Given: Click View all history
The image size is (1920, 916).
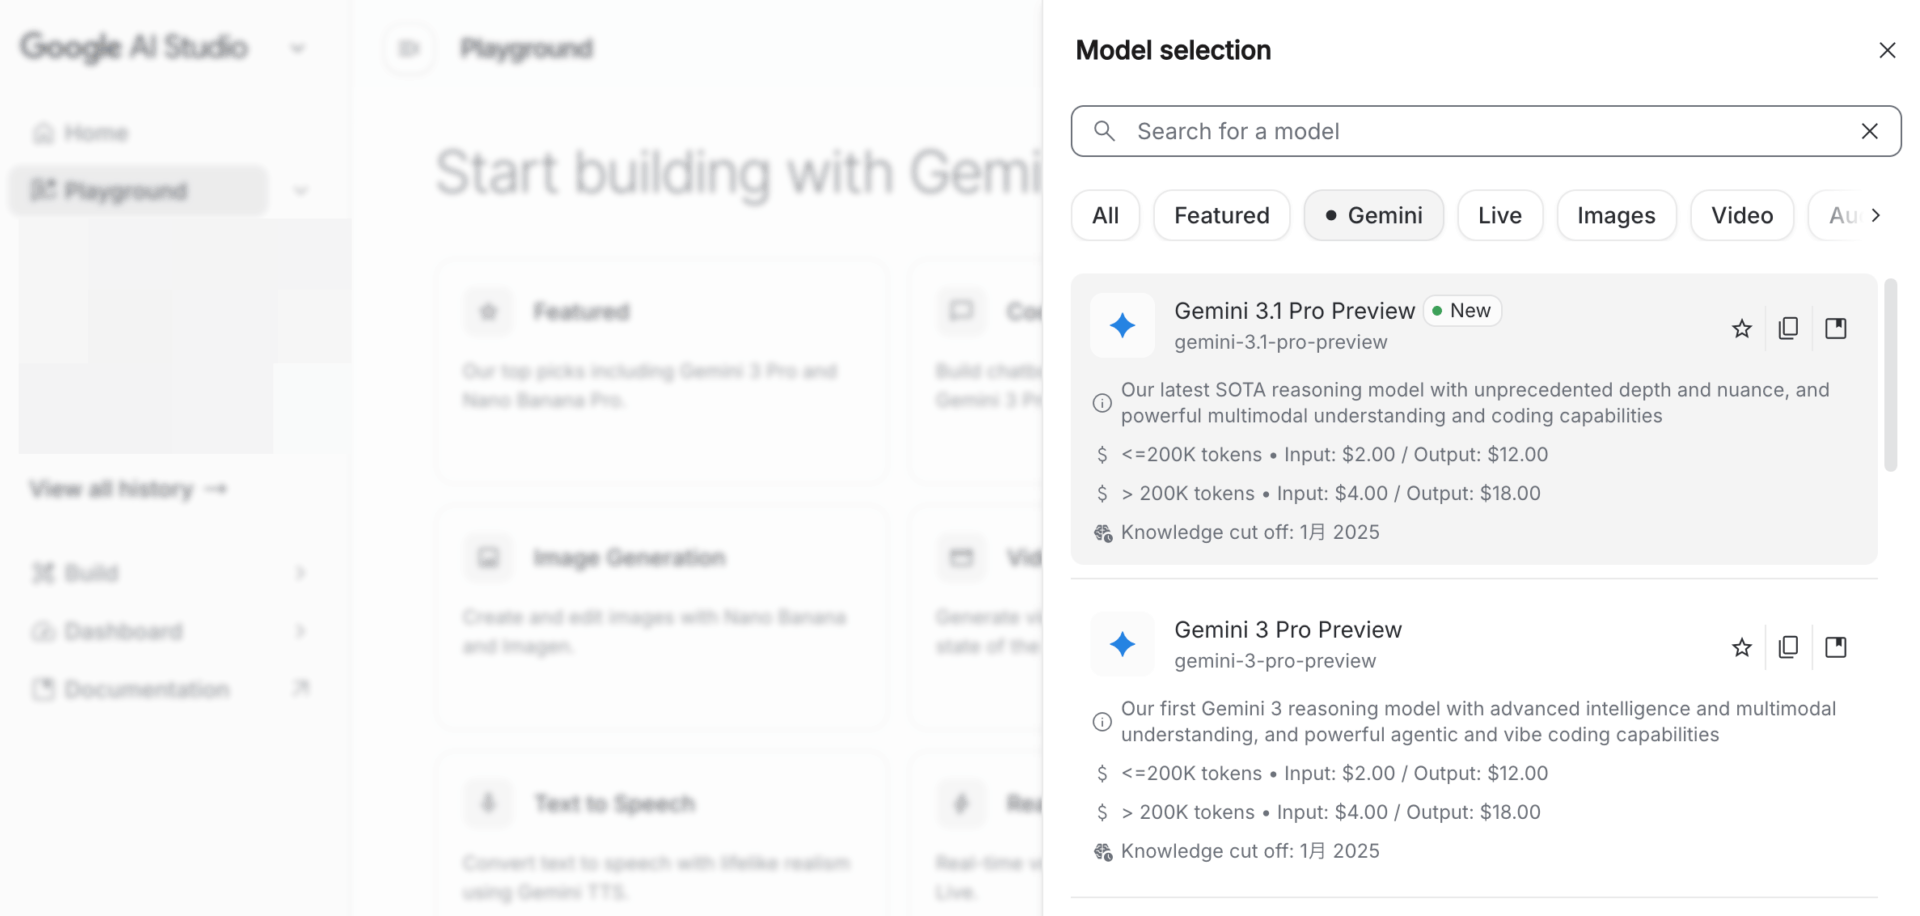Looking at the screenshot, I should (x=127, y=489).
